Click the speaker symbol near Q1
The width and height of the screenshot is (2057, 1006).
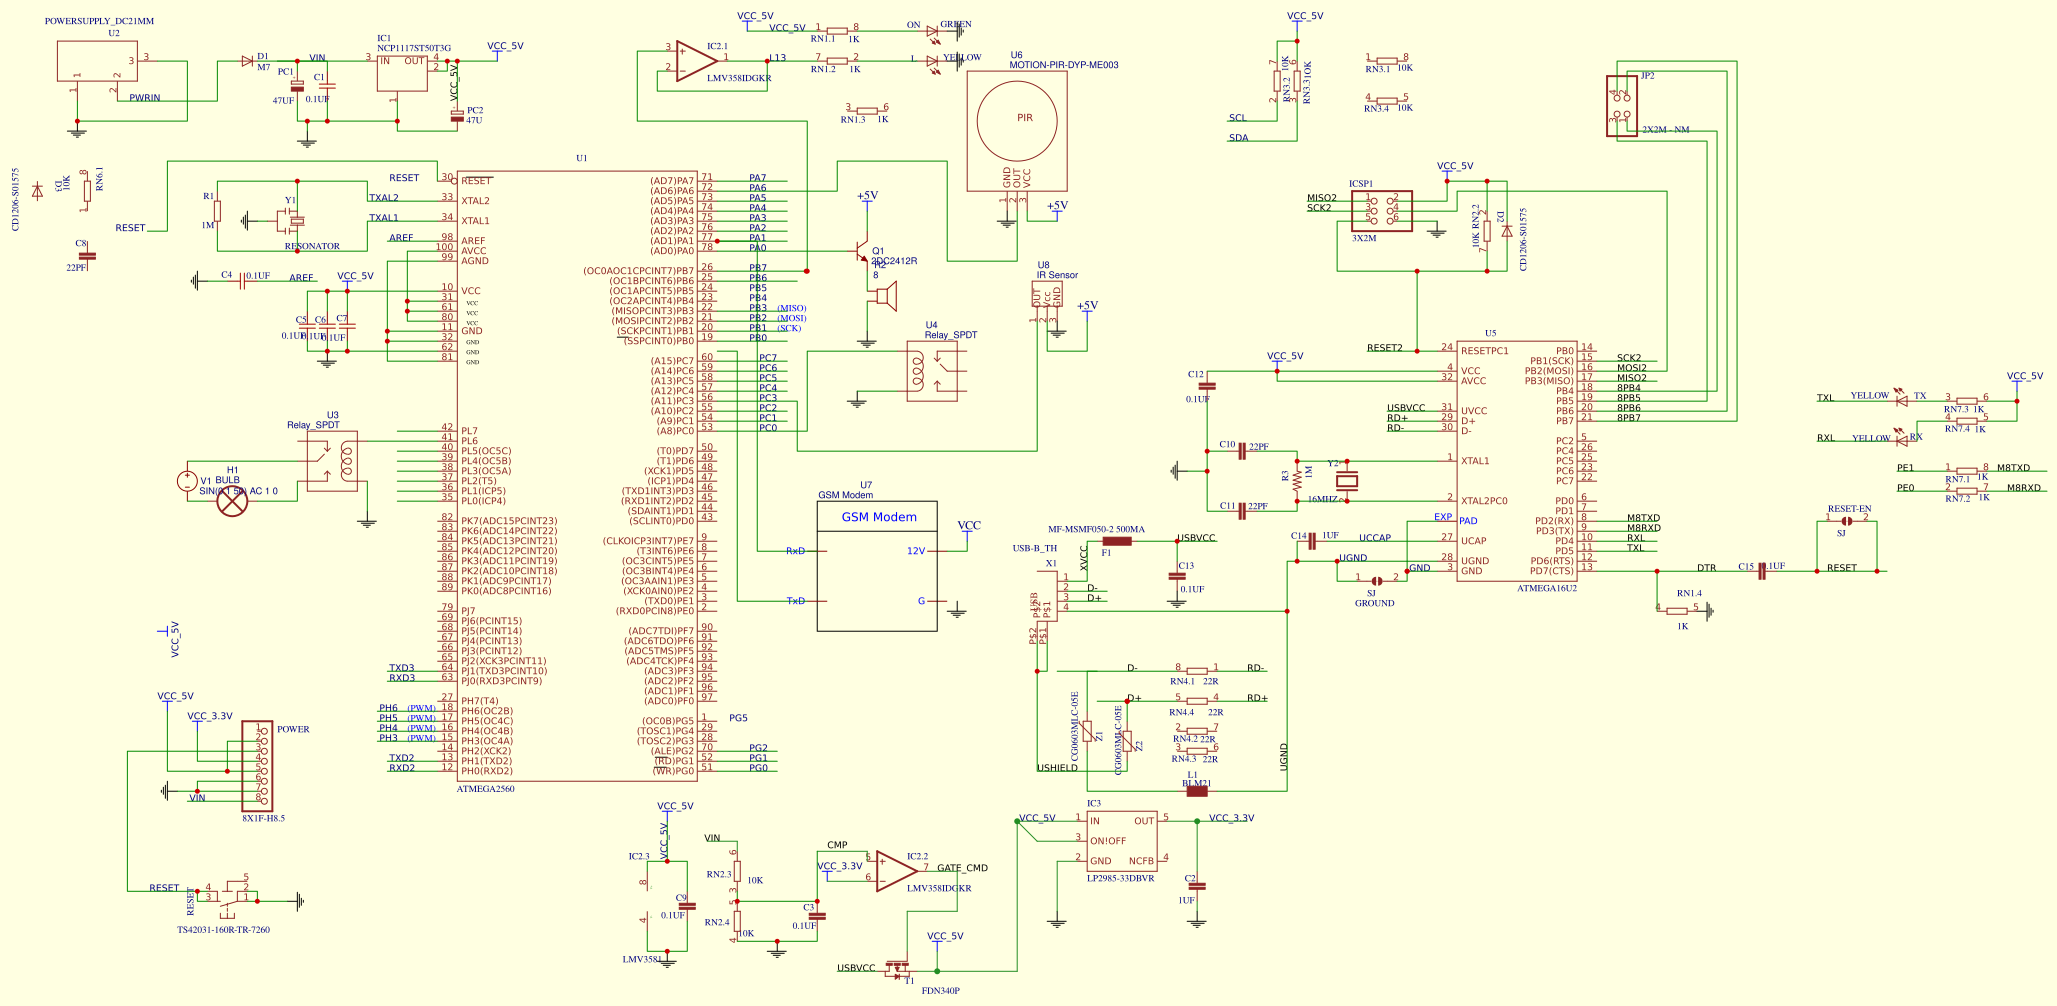(x=888, y=295)
